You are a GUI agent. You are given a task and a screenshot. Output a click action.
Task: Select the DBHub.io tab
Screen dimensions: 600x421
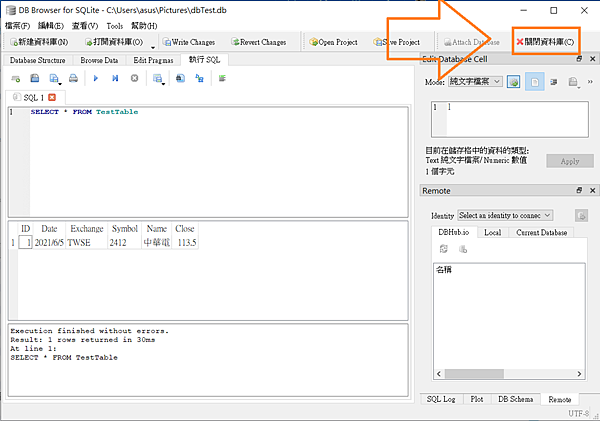454,232
